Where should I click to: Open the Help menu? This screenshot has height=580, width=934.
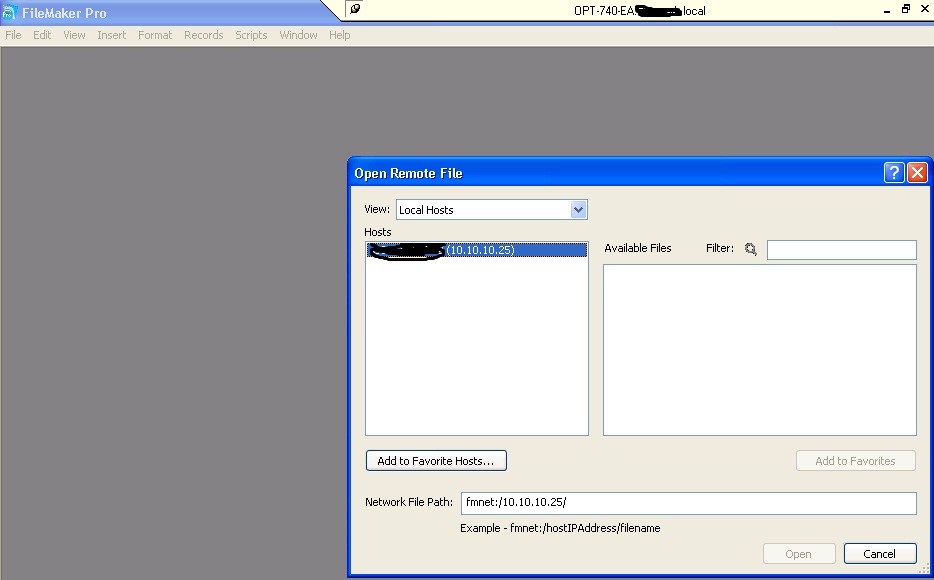pyautogui.click(x=340, y=35)
